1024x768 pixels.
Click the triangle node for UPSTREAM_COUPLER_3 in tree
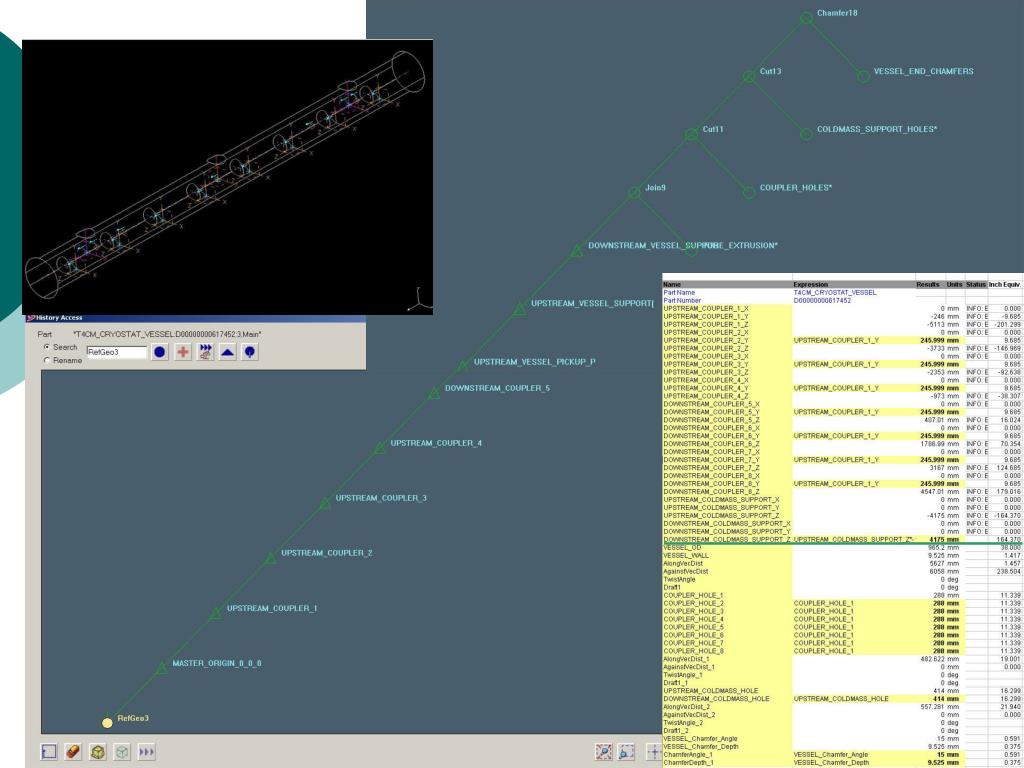pyautogui.click(x=325, y=504)
